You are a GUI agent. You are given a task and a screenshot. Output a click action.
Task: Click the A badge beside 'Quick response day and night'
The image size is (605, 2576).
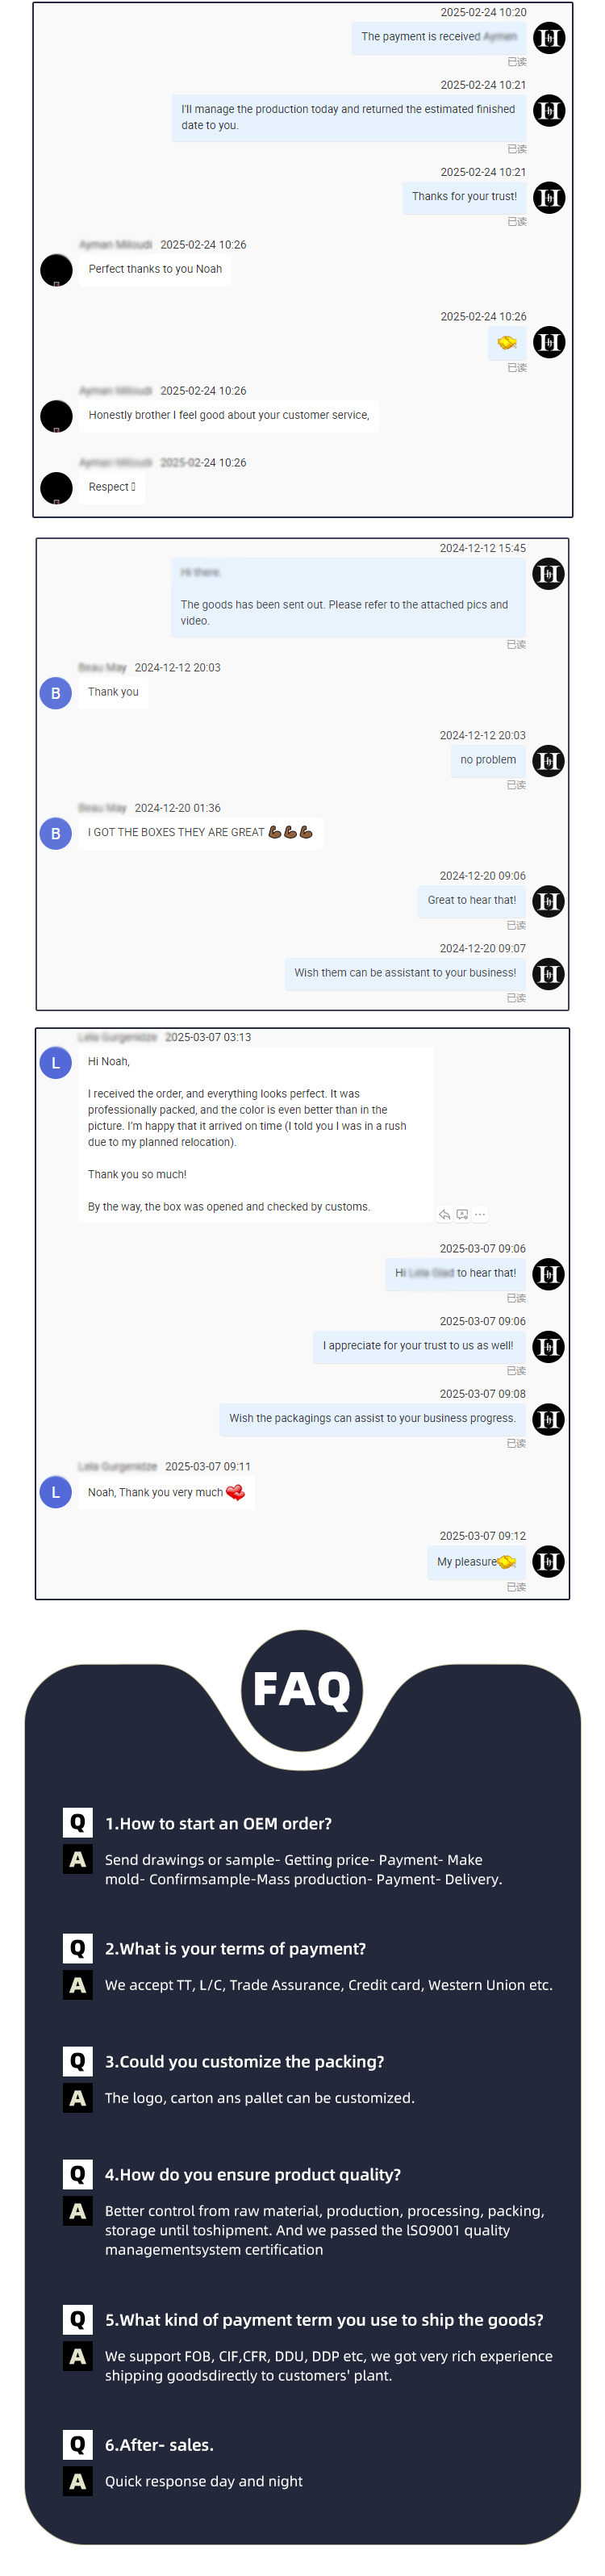coord(78,2481)
